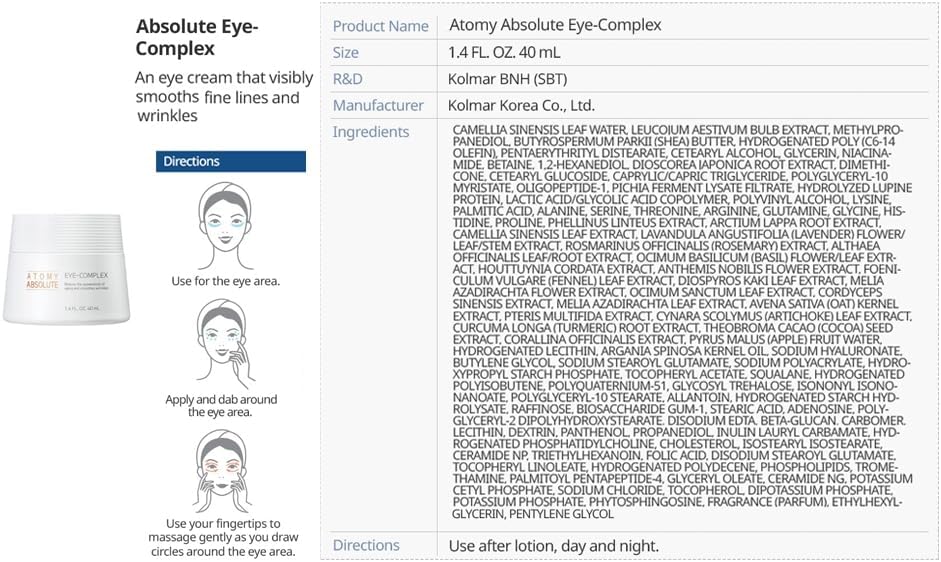Click the Atomy Absolute Eye-Complex jar image
The height and width of the screenshot is (562, 941).
coord(67,268)
